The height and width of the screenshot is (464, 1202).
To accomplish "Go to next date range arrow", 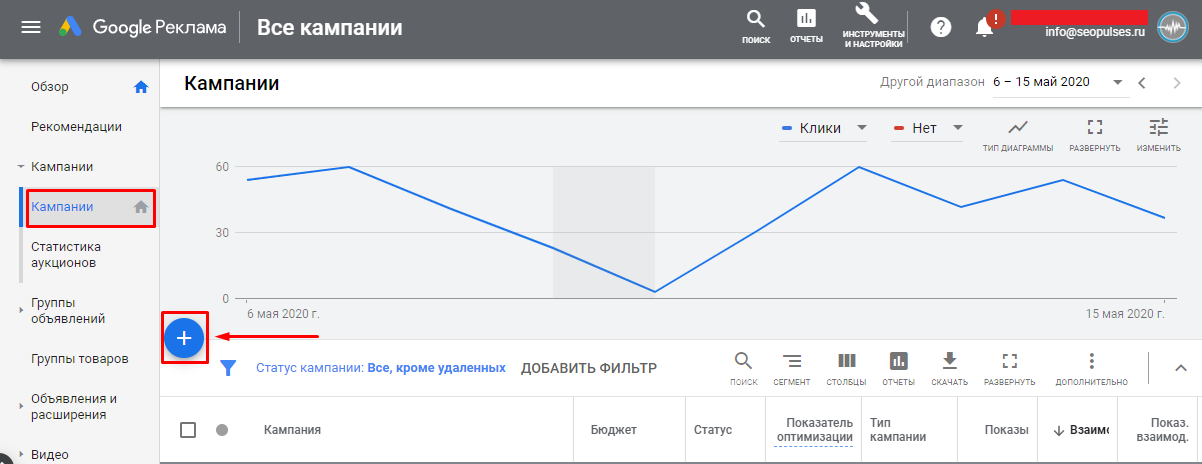I will (1176, 82).
